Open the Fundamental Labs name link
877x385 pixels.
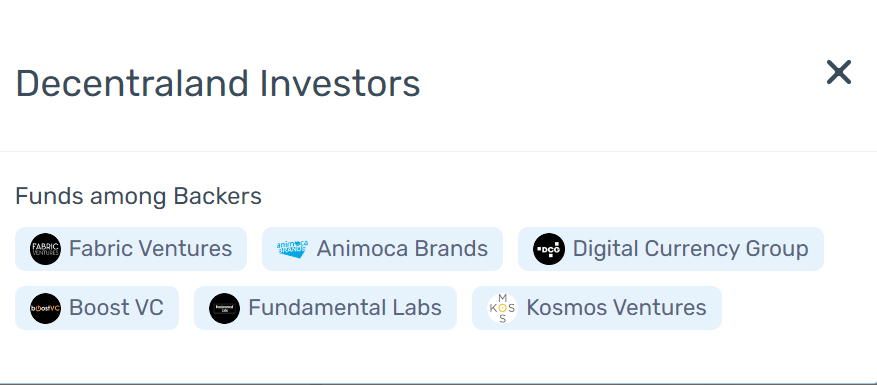[345, 308]
